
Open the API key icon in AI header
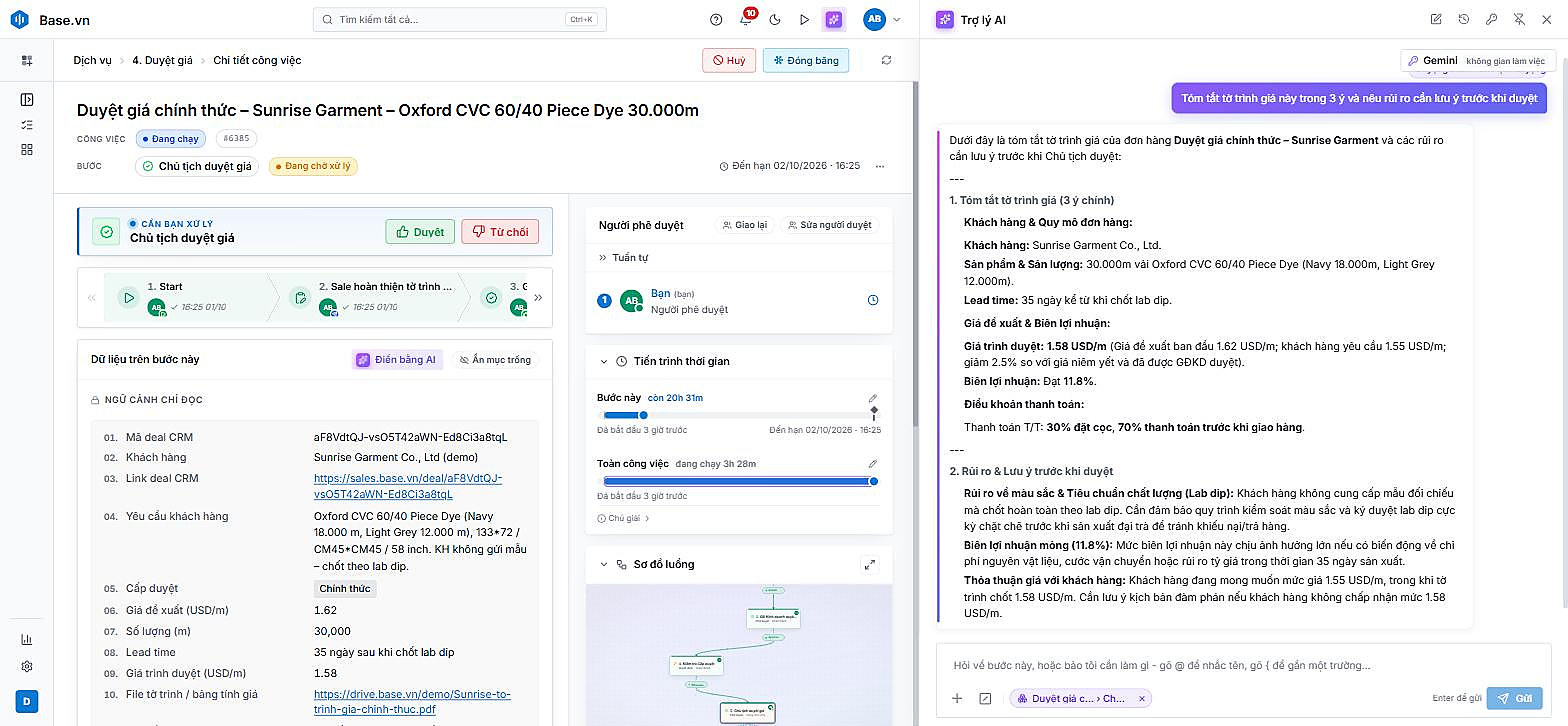1491,19
